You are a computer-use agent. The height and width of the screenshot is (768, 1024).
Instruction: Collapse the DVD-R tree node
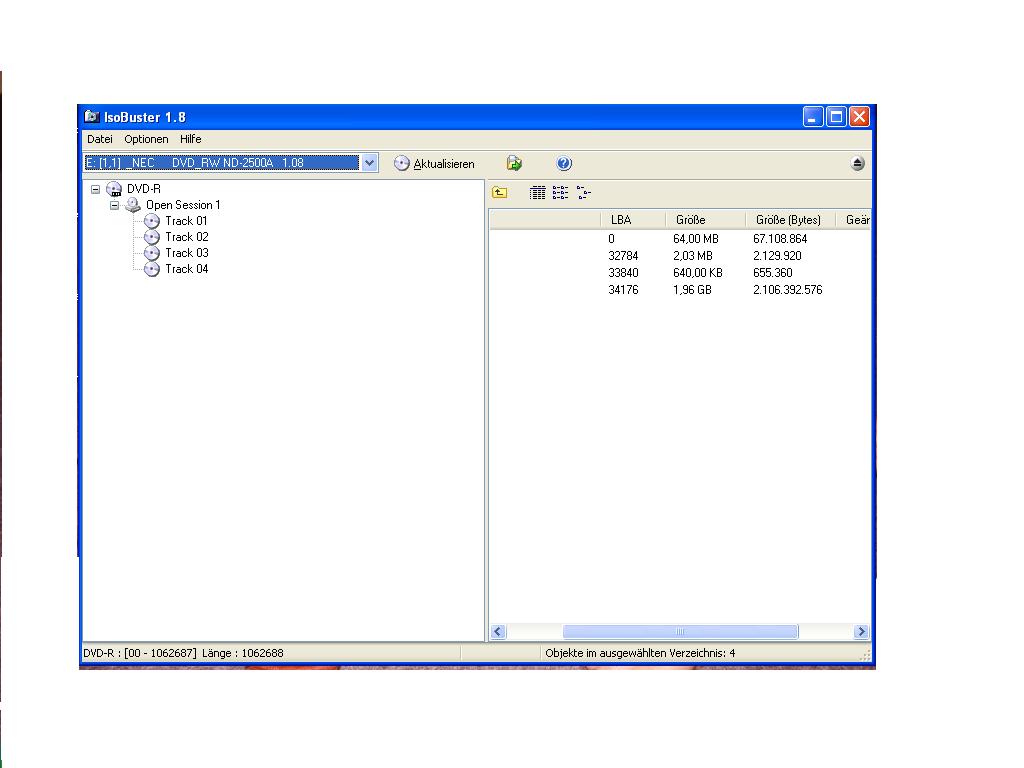pos(95,189)
